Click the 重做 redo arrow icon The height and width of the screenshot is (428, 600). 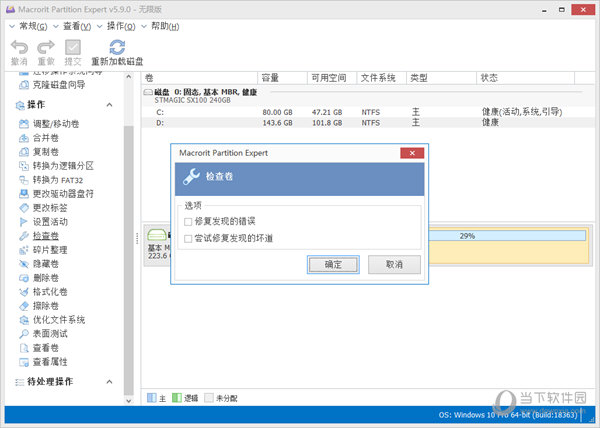[x=46, y=47]
